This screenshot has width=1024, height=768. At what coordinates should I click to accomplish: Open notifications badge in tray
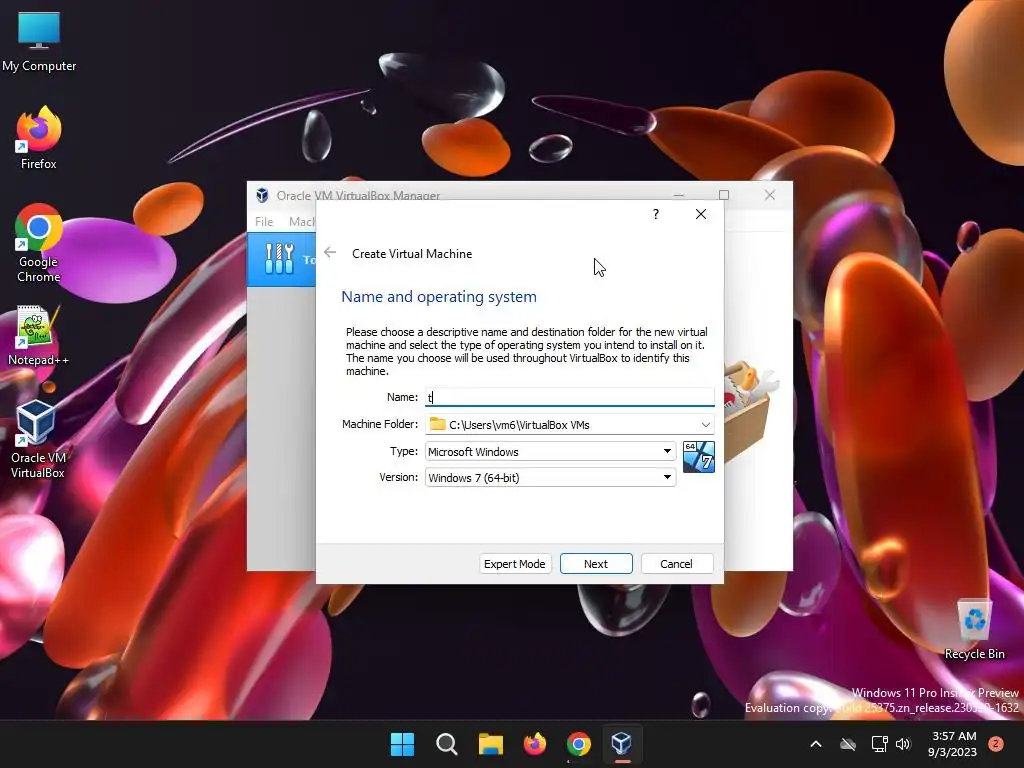(x=996, y=744)
